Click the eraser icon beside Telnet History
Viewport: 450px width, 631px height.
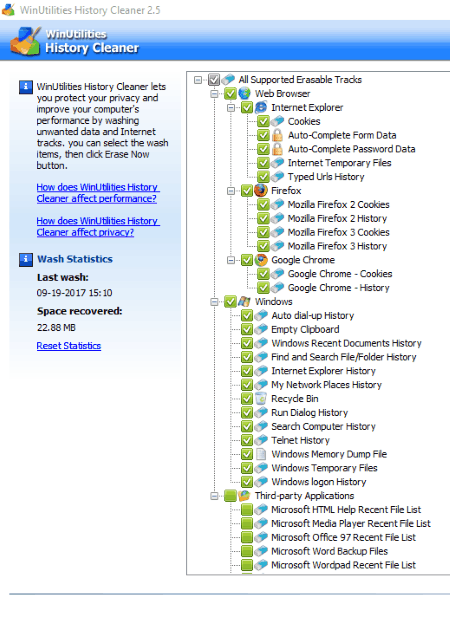point(261,440)
